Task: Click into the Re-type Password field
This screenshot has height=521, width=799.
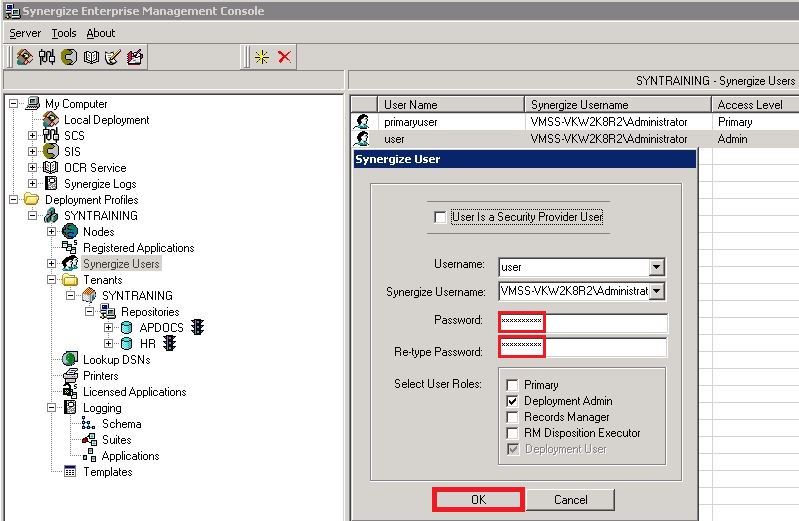Action: pos(582,347)
